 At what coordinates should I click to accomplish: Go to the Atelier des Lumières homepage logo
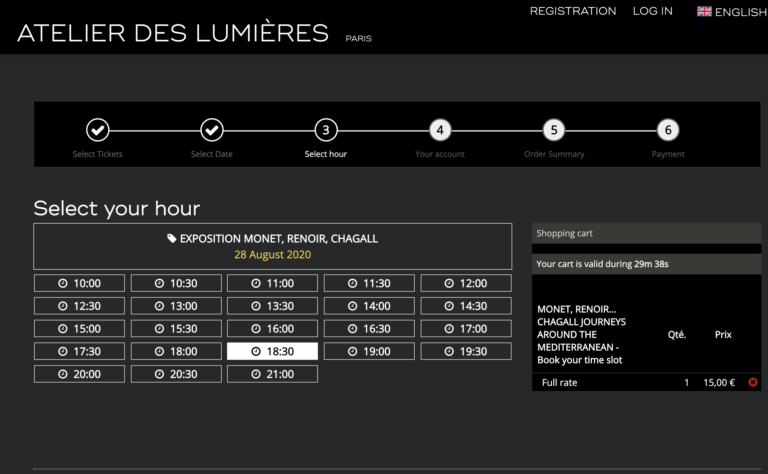point(173,33)
